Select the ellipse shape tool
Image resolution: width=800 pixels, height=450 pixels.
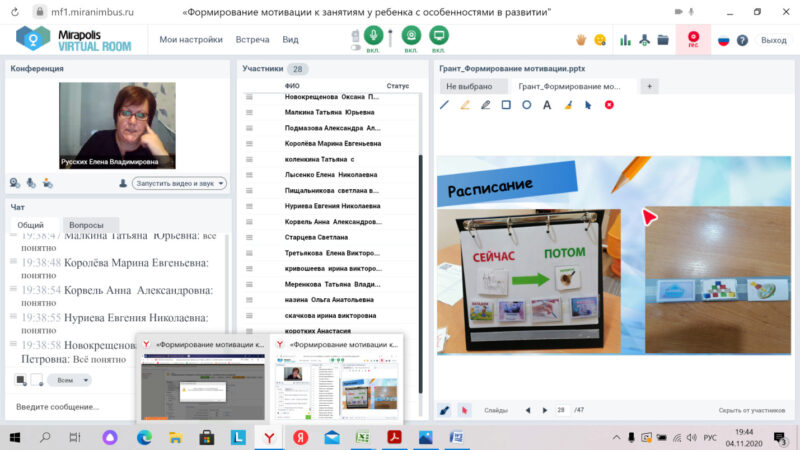coord(527,105)
